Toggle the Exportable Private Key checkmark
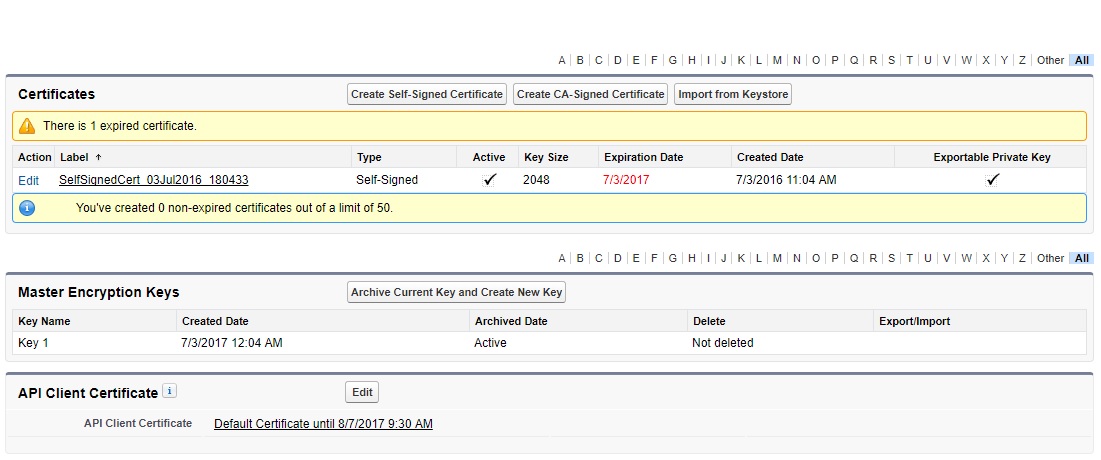This screenshot has height=460, width=1101. point(992,180)
